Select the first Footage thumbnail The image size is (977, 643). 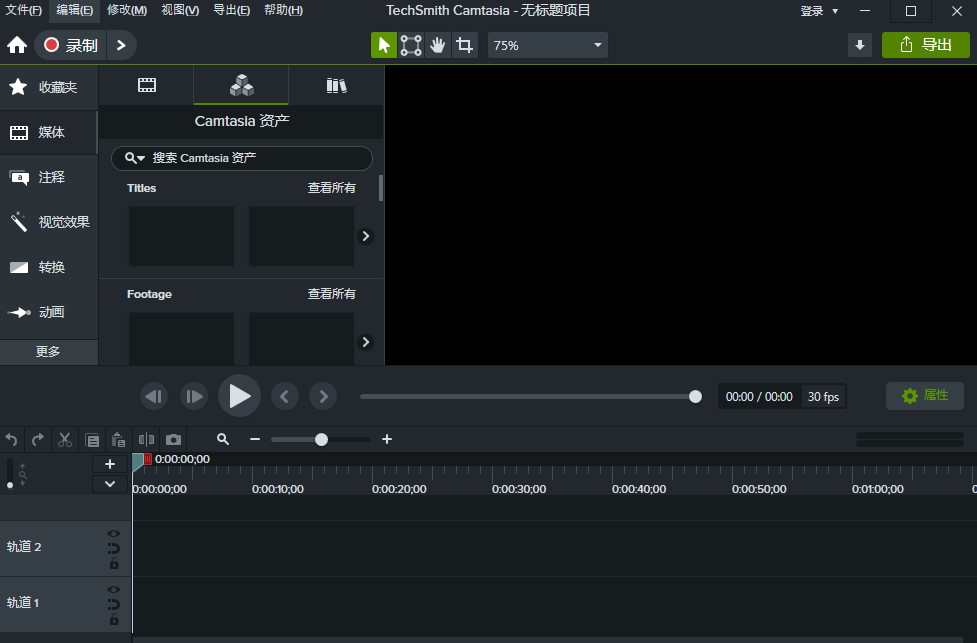pos(181,338)
